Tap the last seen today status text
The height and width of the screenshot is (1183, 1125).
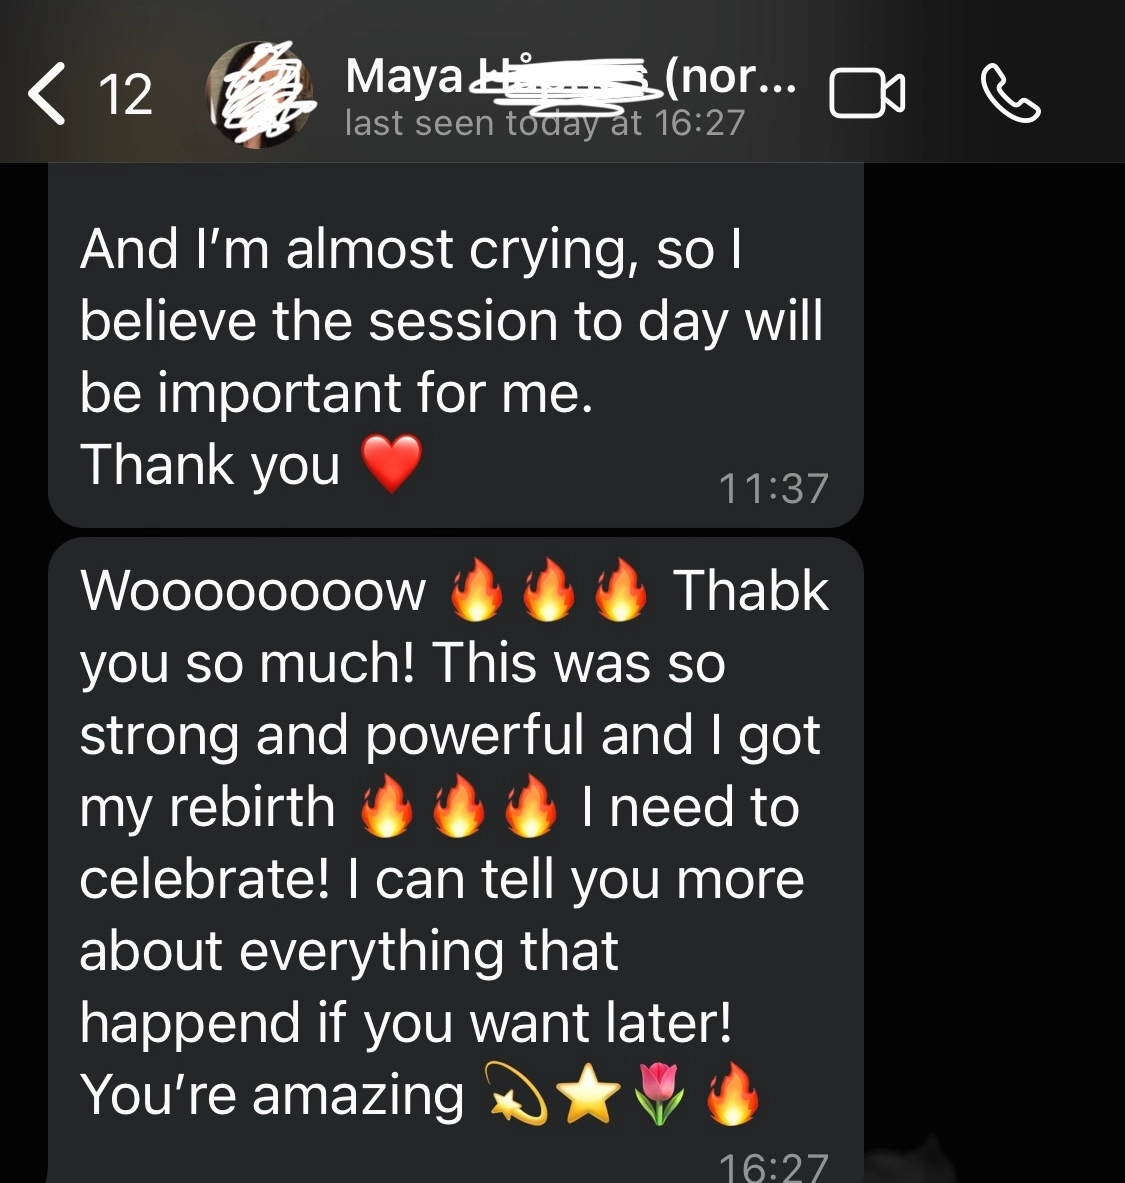(x=545, y=123)
